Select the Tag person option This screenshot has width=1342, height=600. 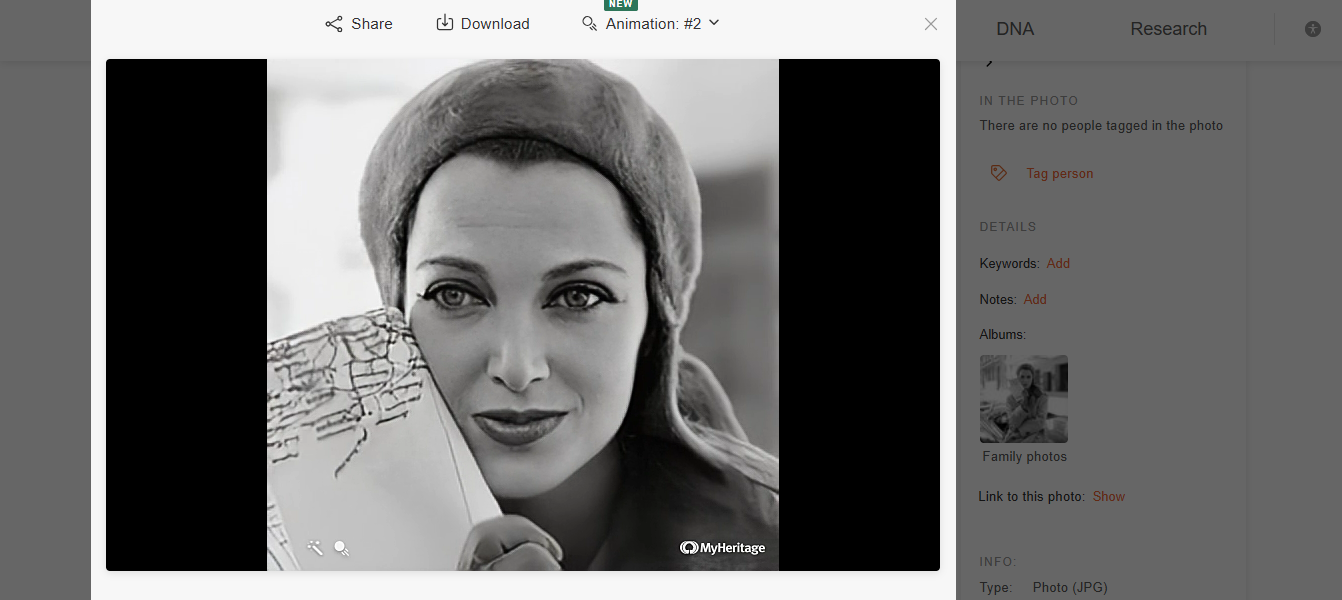(x=1059, y=172)
